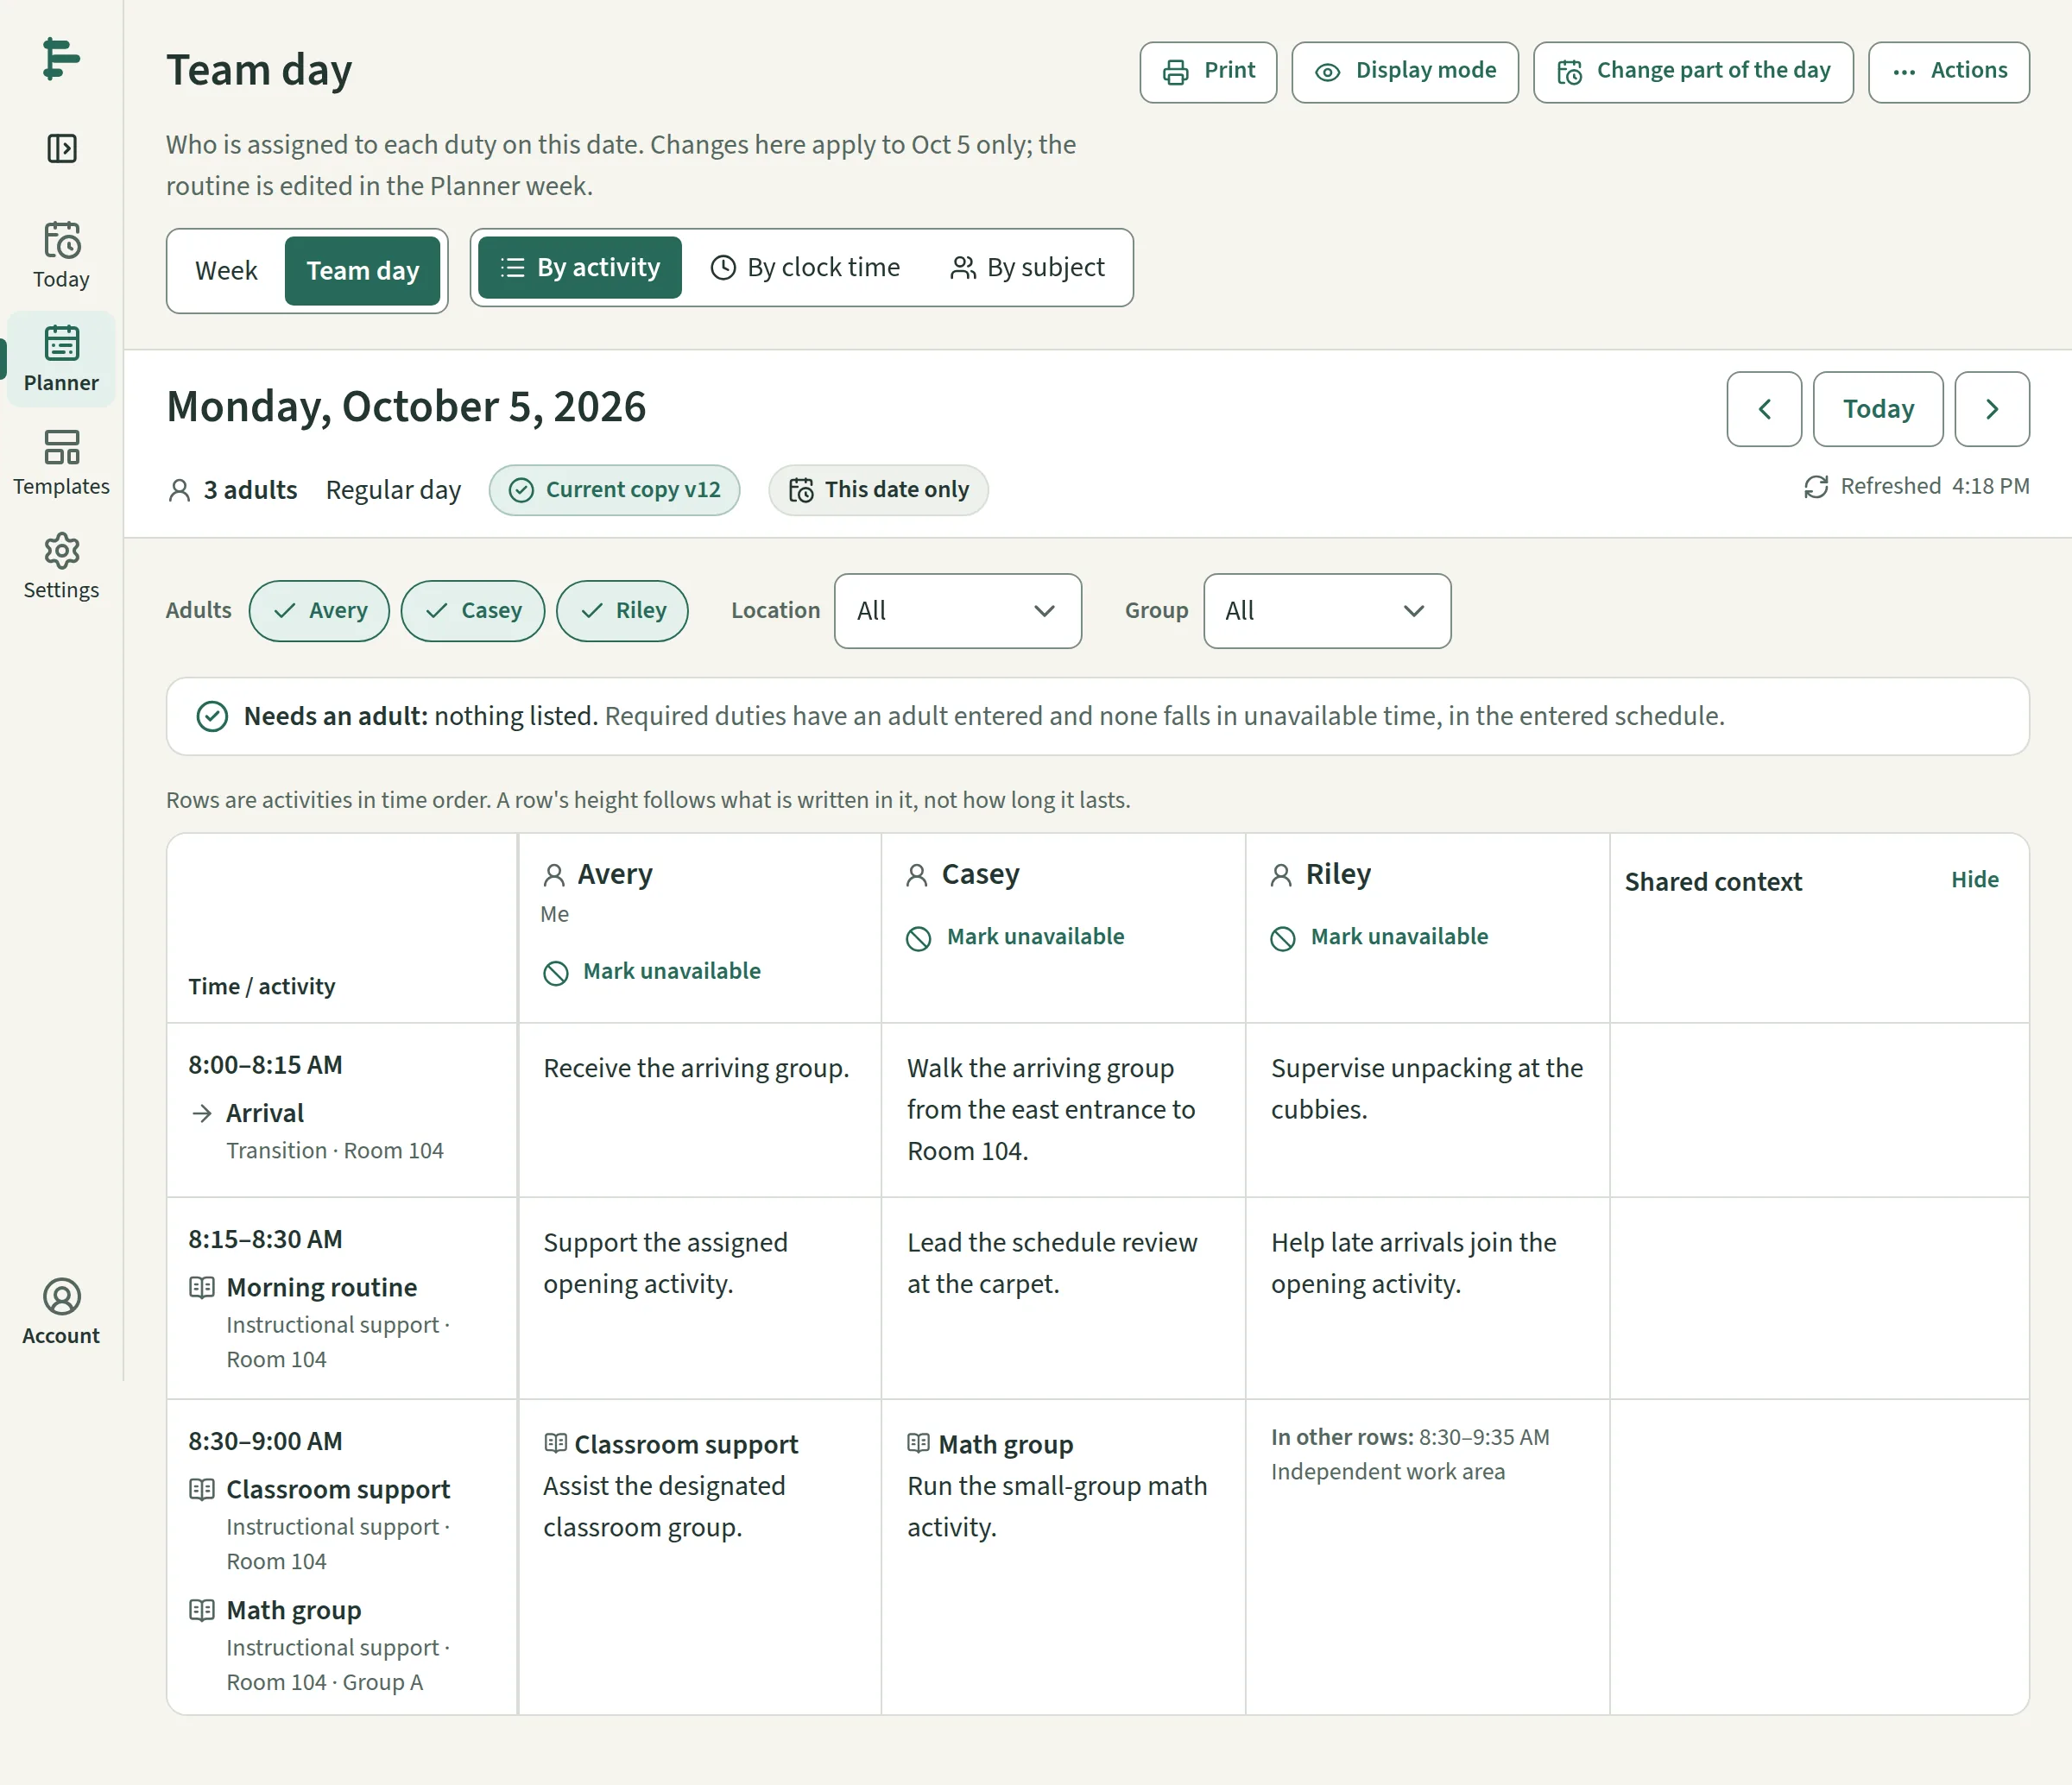Click the Print button
The height and width of the screenshot is (1785, 2072).
click(1208, 71)
